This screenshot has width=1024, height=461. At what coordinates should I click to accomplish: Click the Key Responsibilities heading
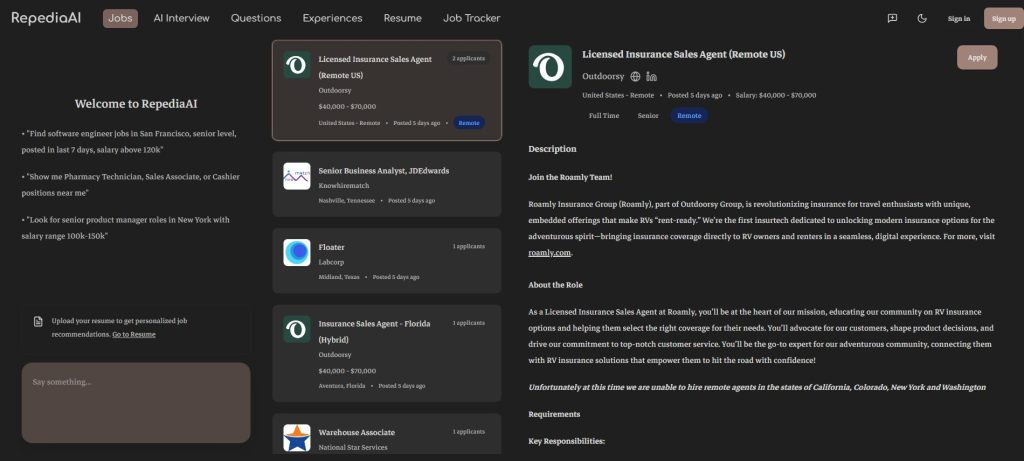tap(567, 441)
